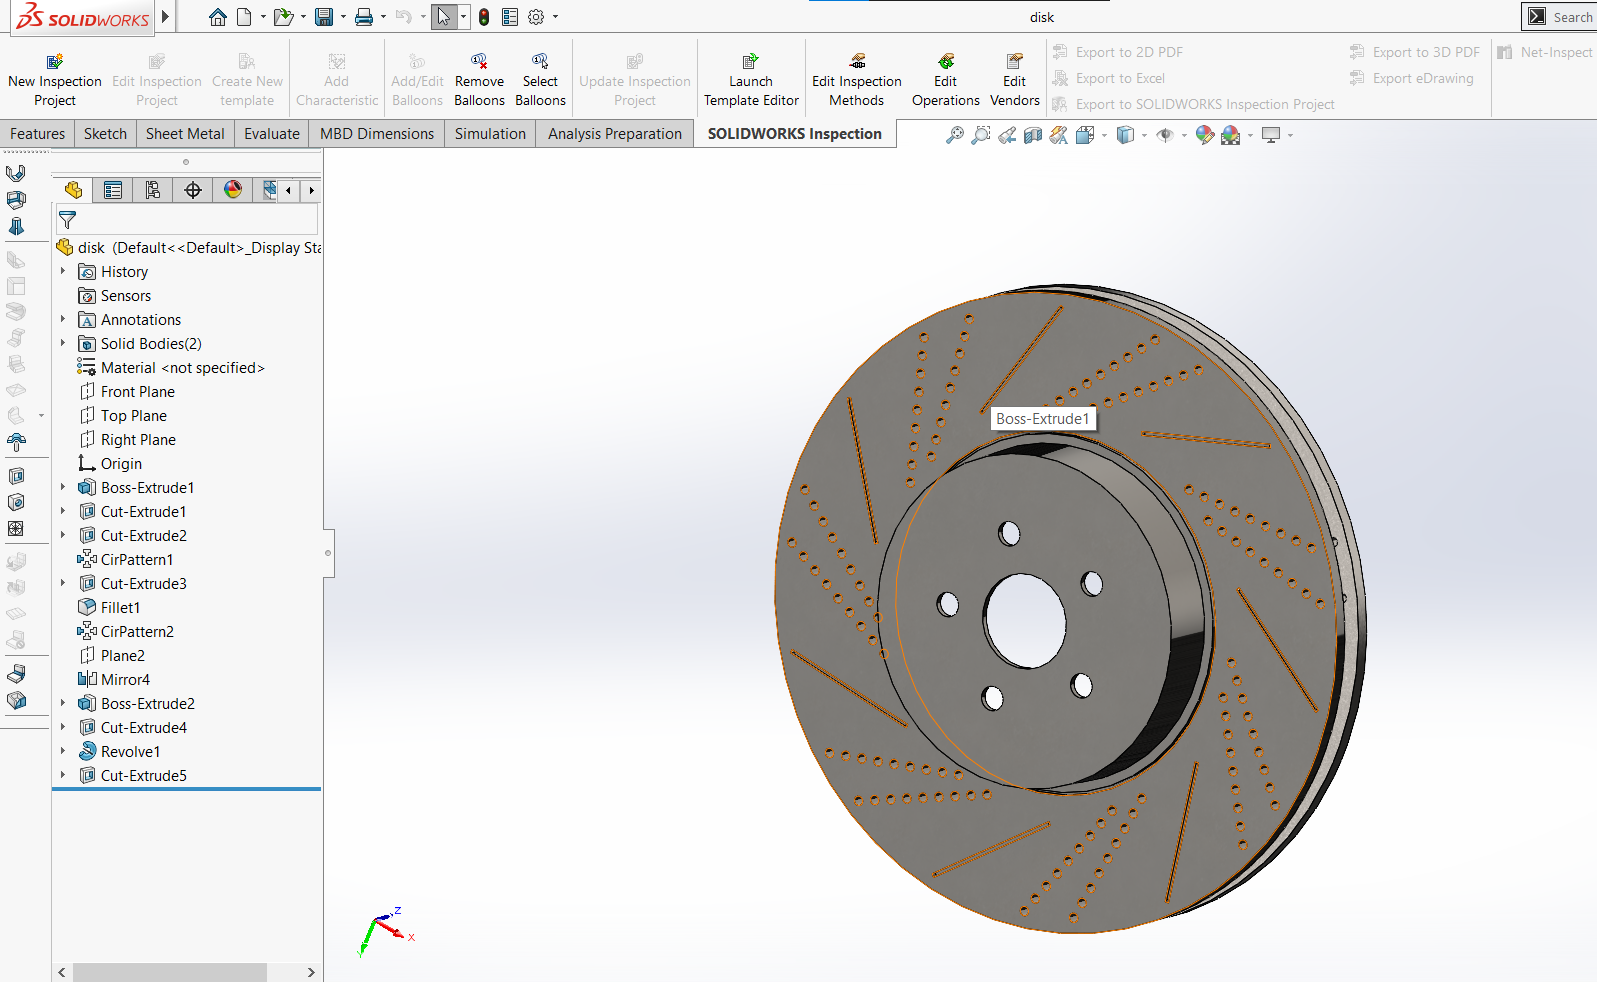Image resolution: width=1597 pixels, height=982 pixels.
Task: Click the Section View icon
Action: [x=1033, y=135]
